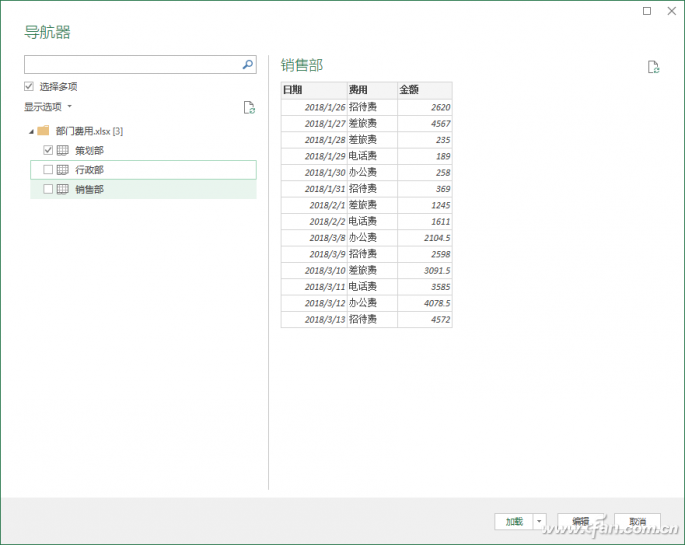Click the 取消 button
The image size is (685, 545).
637,521
